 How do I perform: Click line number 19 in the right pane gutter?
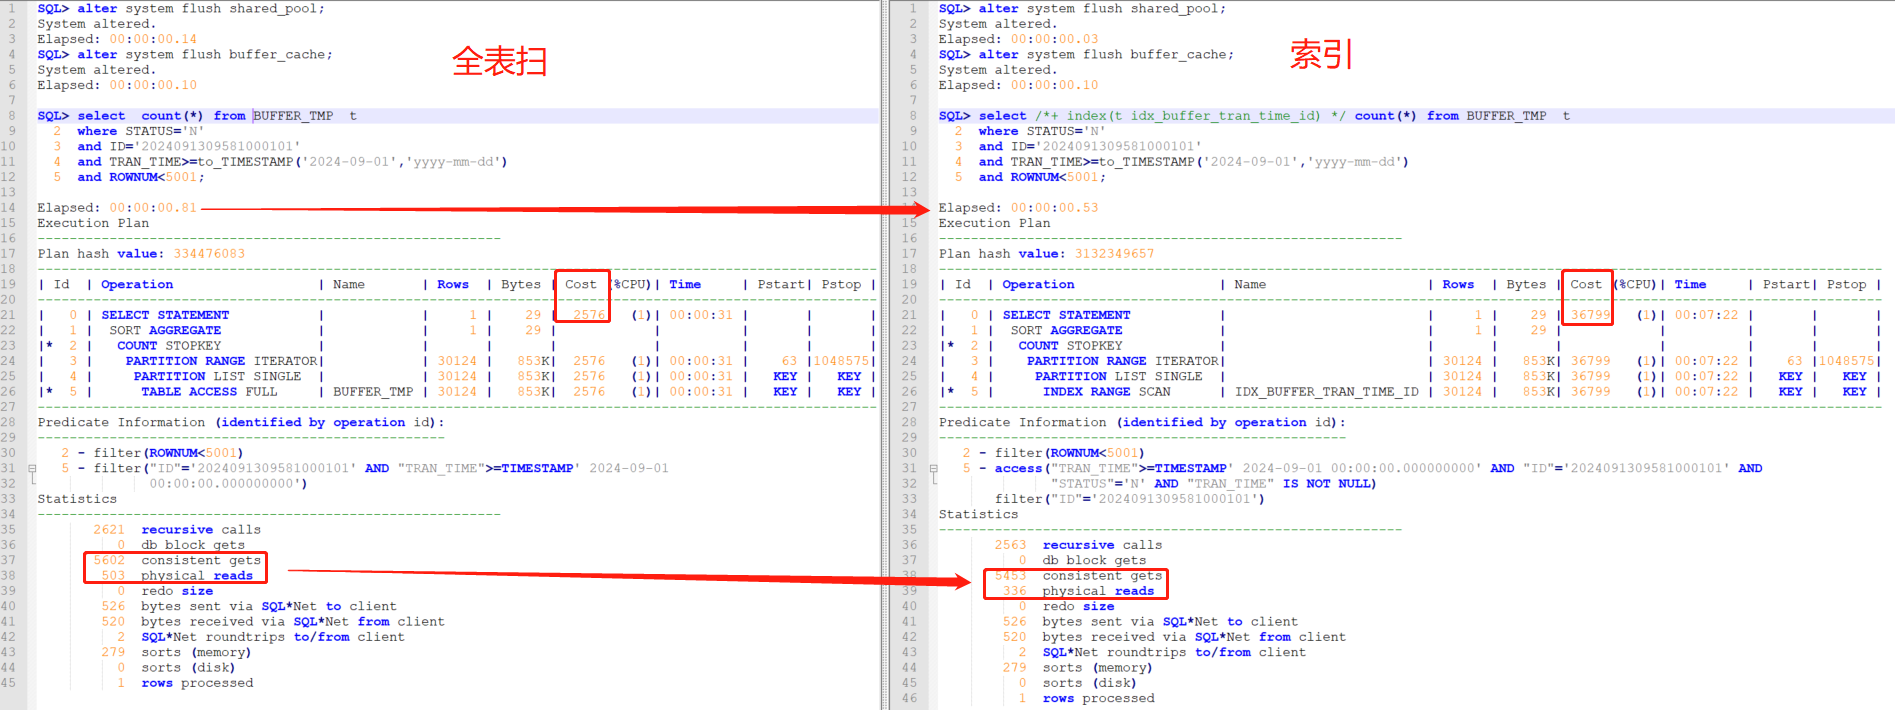click(909, 285)
